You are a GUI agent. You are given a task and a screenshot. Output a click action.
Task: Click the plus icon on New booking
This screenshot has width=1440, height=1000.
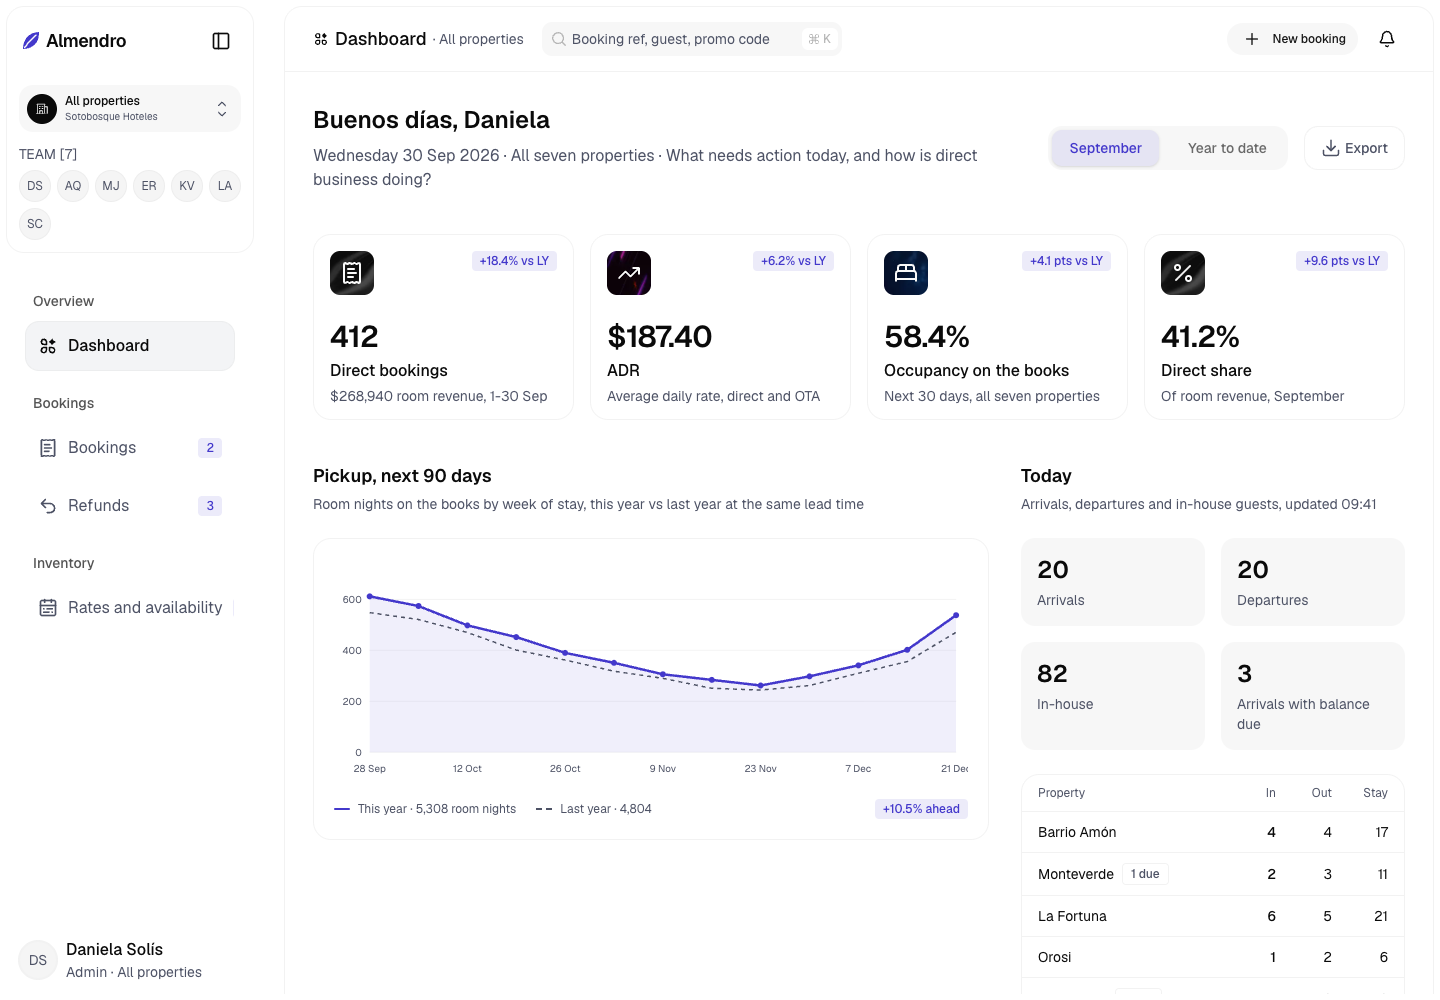coord(1252,39)
